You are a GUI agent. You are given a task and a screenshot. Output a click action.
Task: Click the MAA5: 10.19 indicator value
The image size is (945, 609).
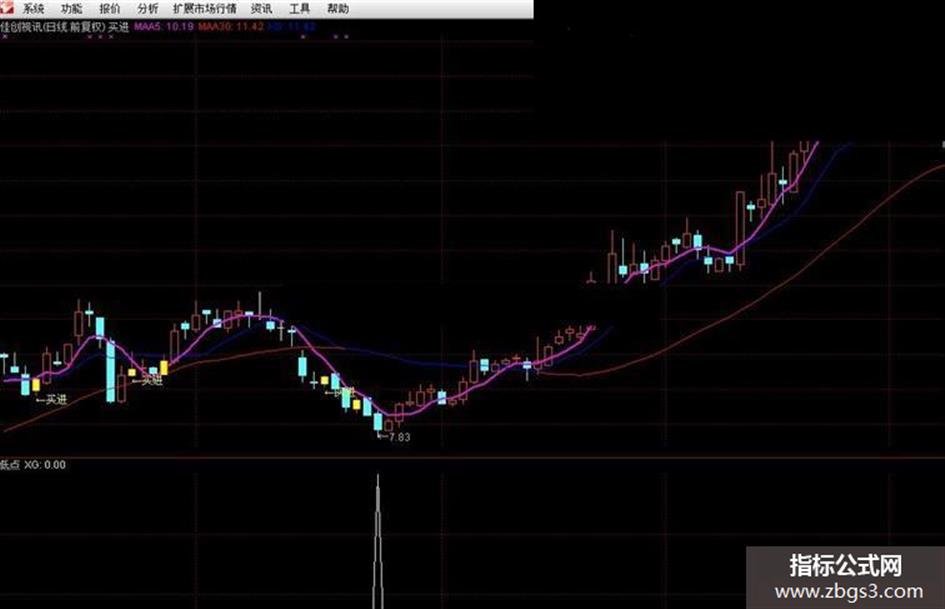(x=163, y=27)
